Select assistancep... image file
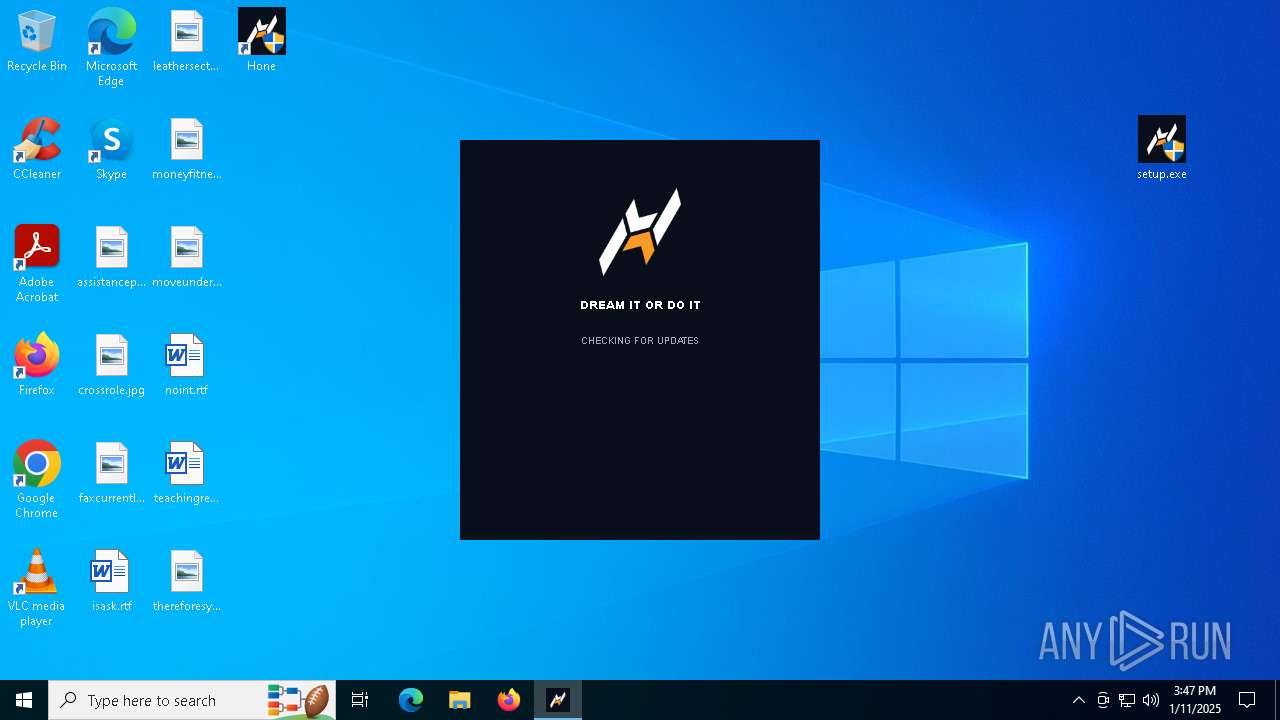 tap(111, 258)
